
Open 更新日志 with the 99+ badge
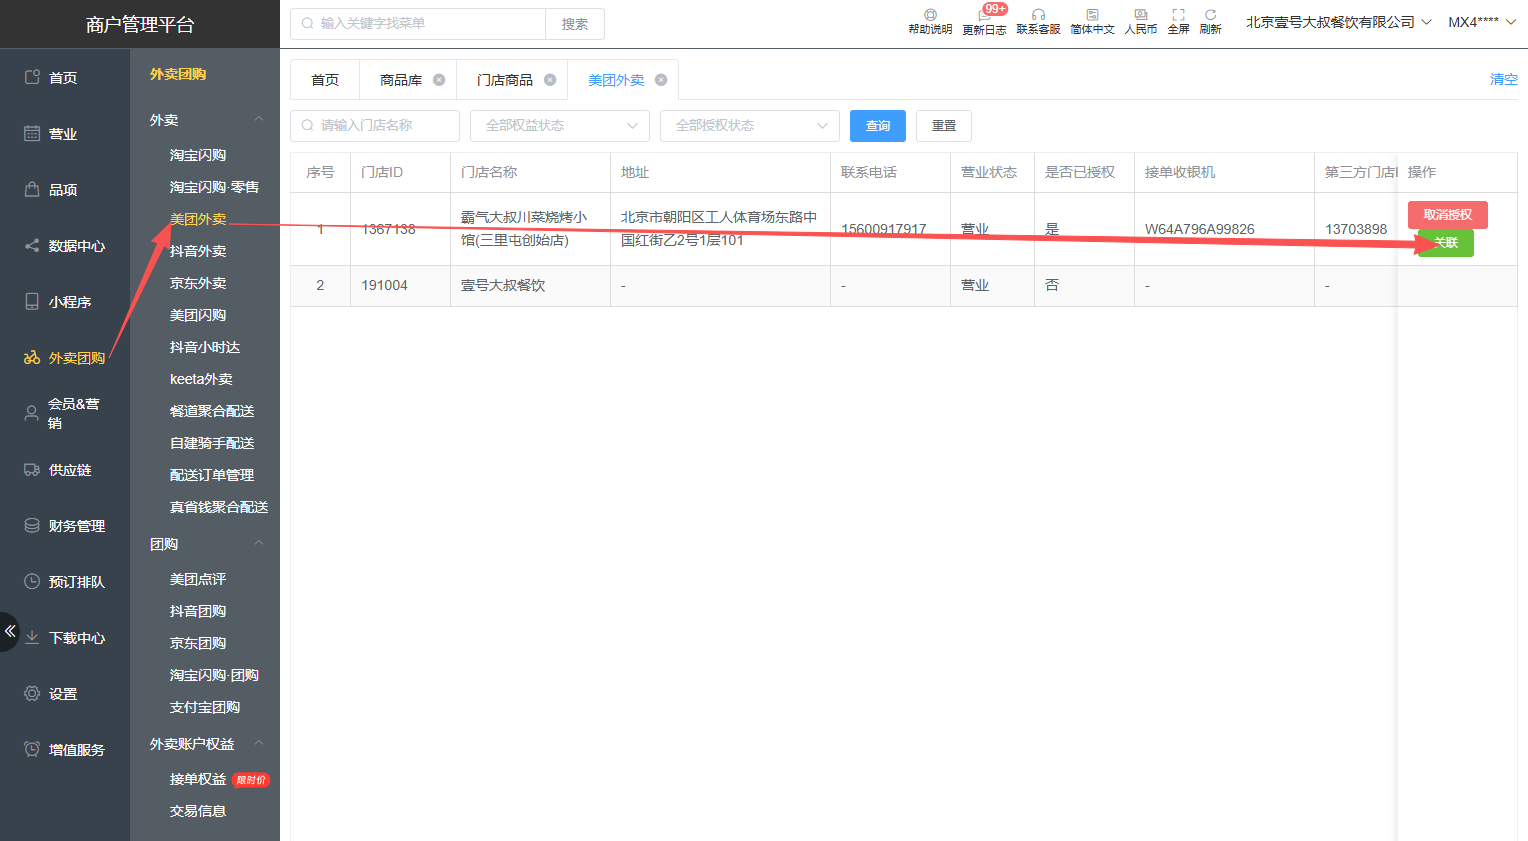[984, 21]
